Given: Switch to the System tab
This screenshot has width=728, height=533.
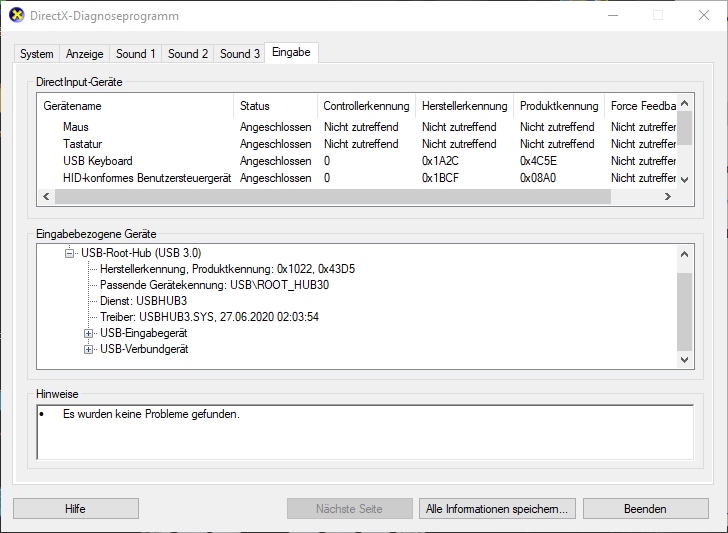Looking at the screenshot, I should click(x=37, y=54).
